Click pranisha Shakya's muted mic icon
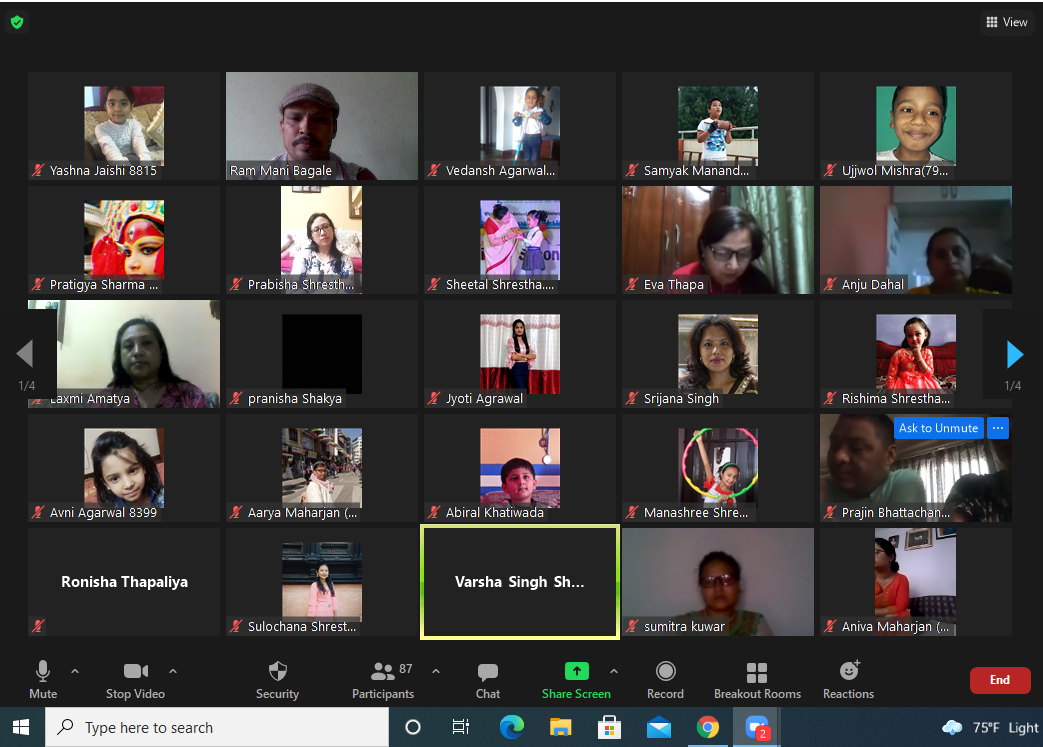Viewport: 1043px width, 747px height. 236,398
